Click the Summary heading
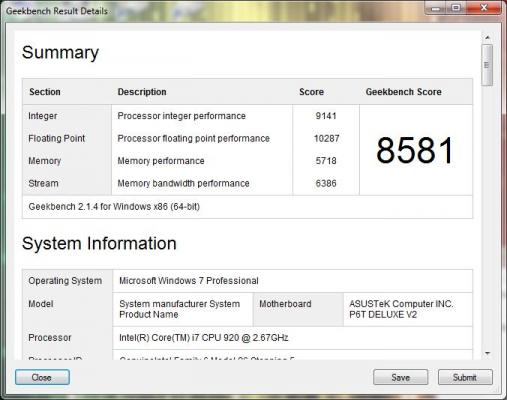 pyautogui.click(x=60, y=53)
